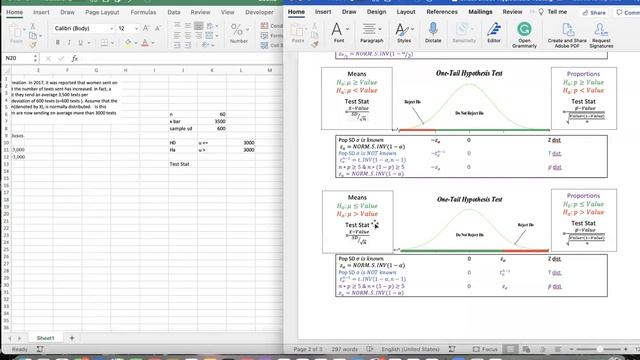Select cell with value 3500 in Excel
The height and width of the screenshot is (360, 640).
pyautogui.click(x=212, y=121)
